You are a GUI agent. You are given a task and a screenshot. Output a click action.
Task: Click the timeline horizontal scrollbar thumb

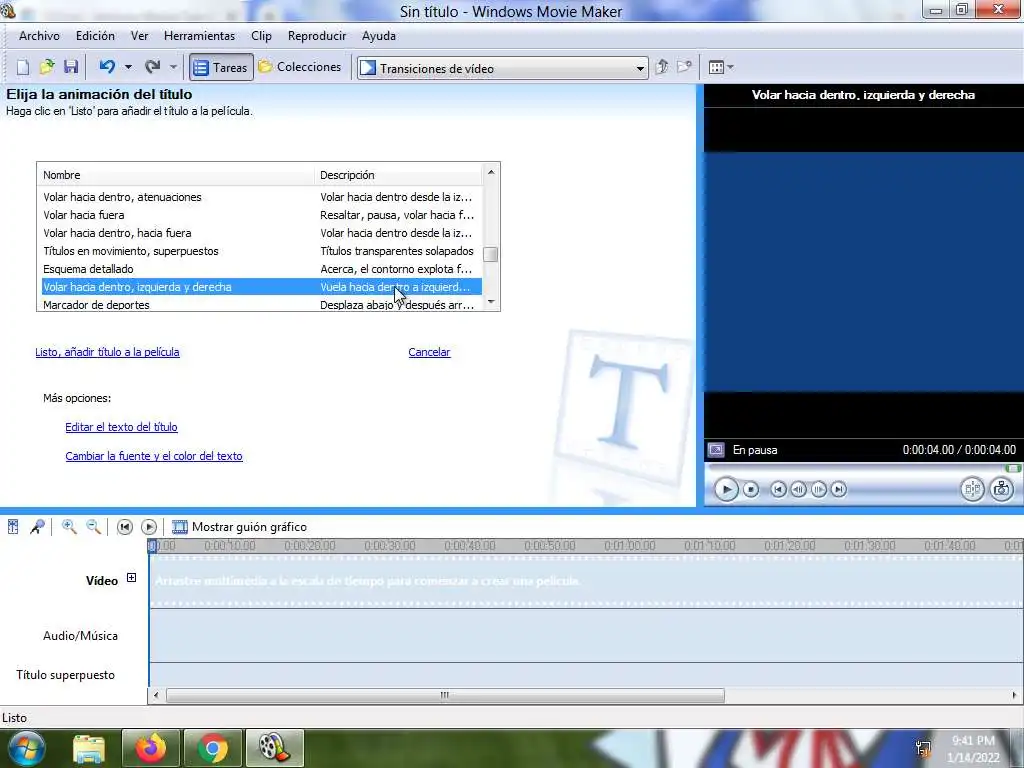[x=445, y=695]
